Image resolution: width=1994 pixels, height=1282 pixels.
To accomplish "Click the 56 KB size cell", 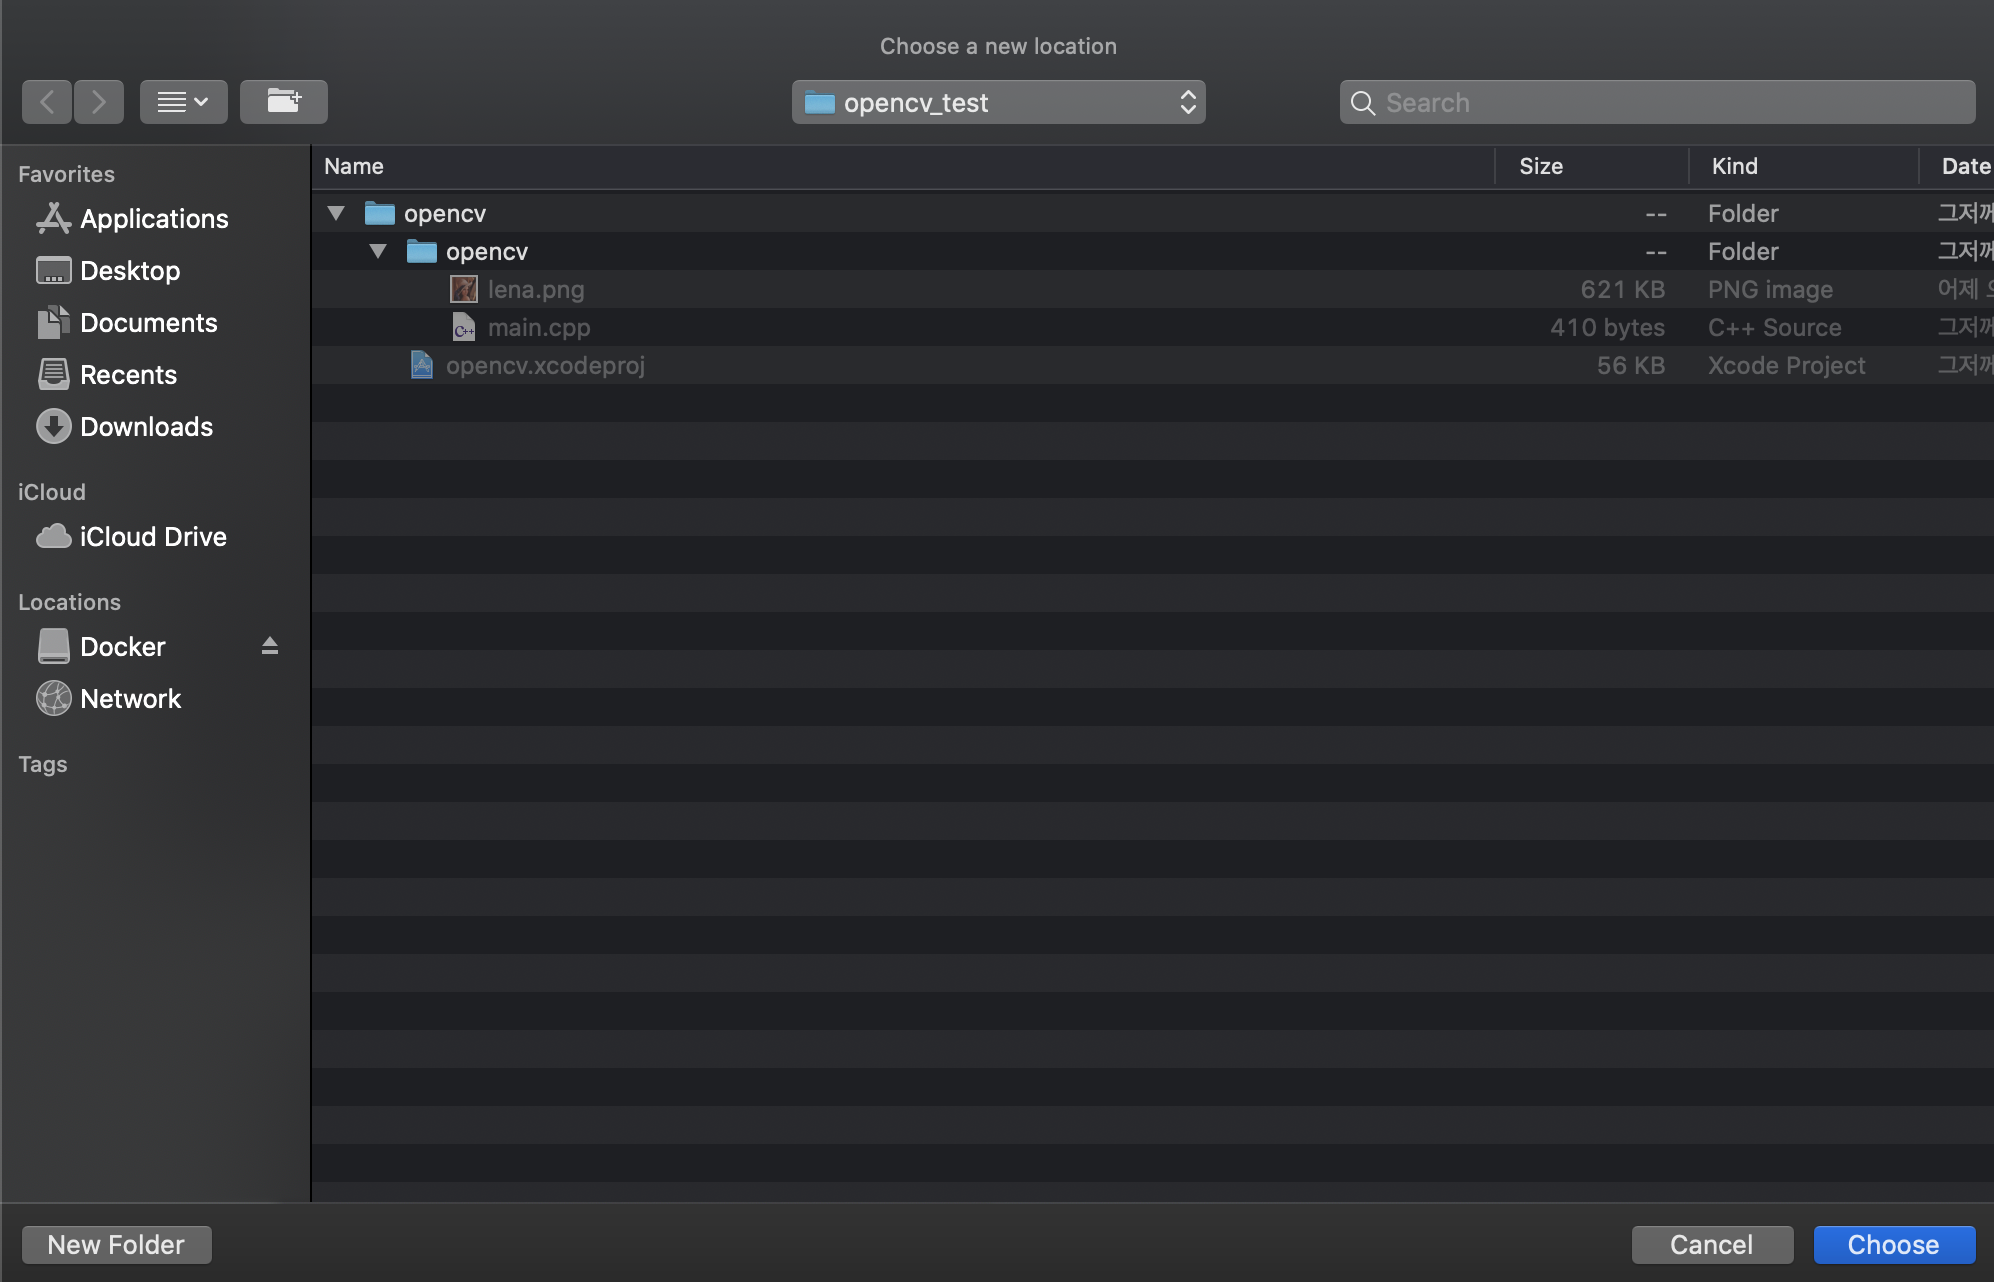I will [1630, 366].
